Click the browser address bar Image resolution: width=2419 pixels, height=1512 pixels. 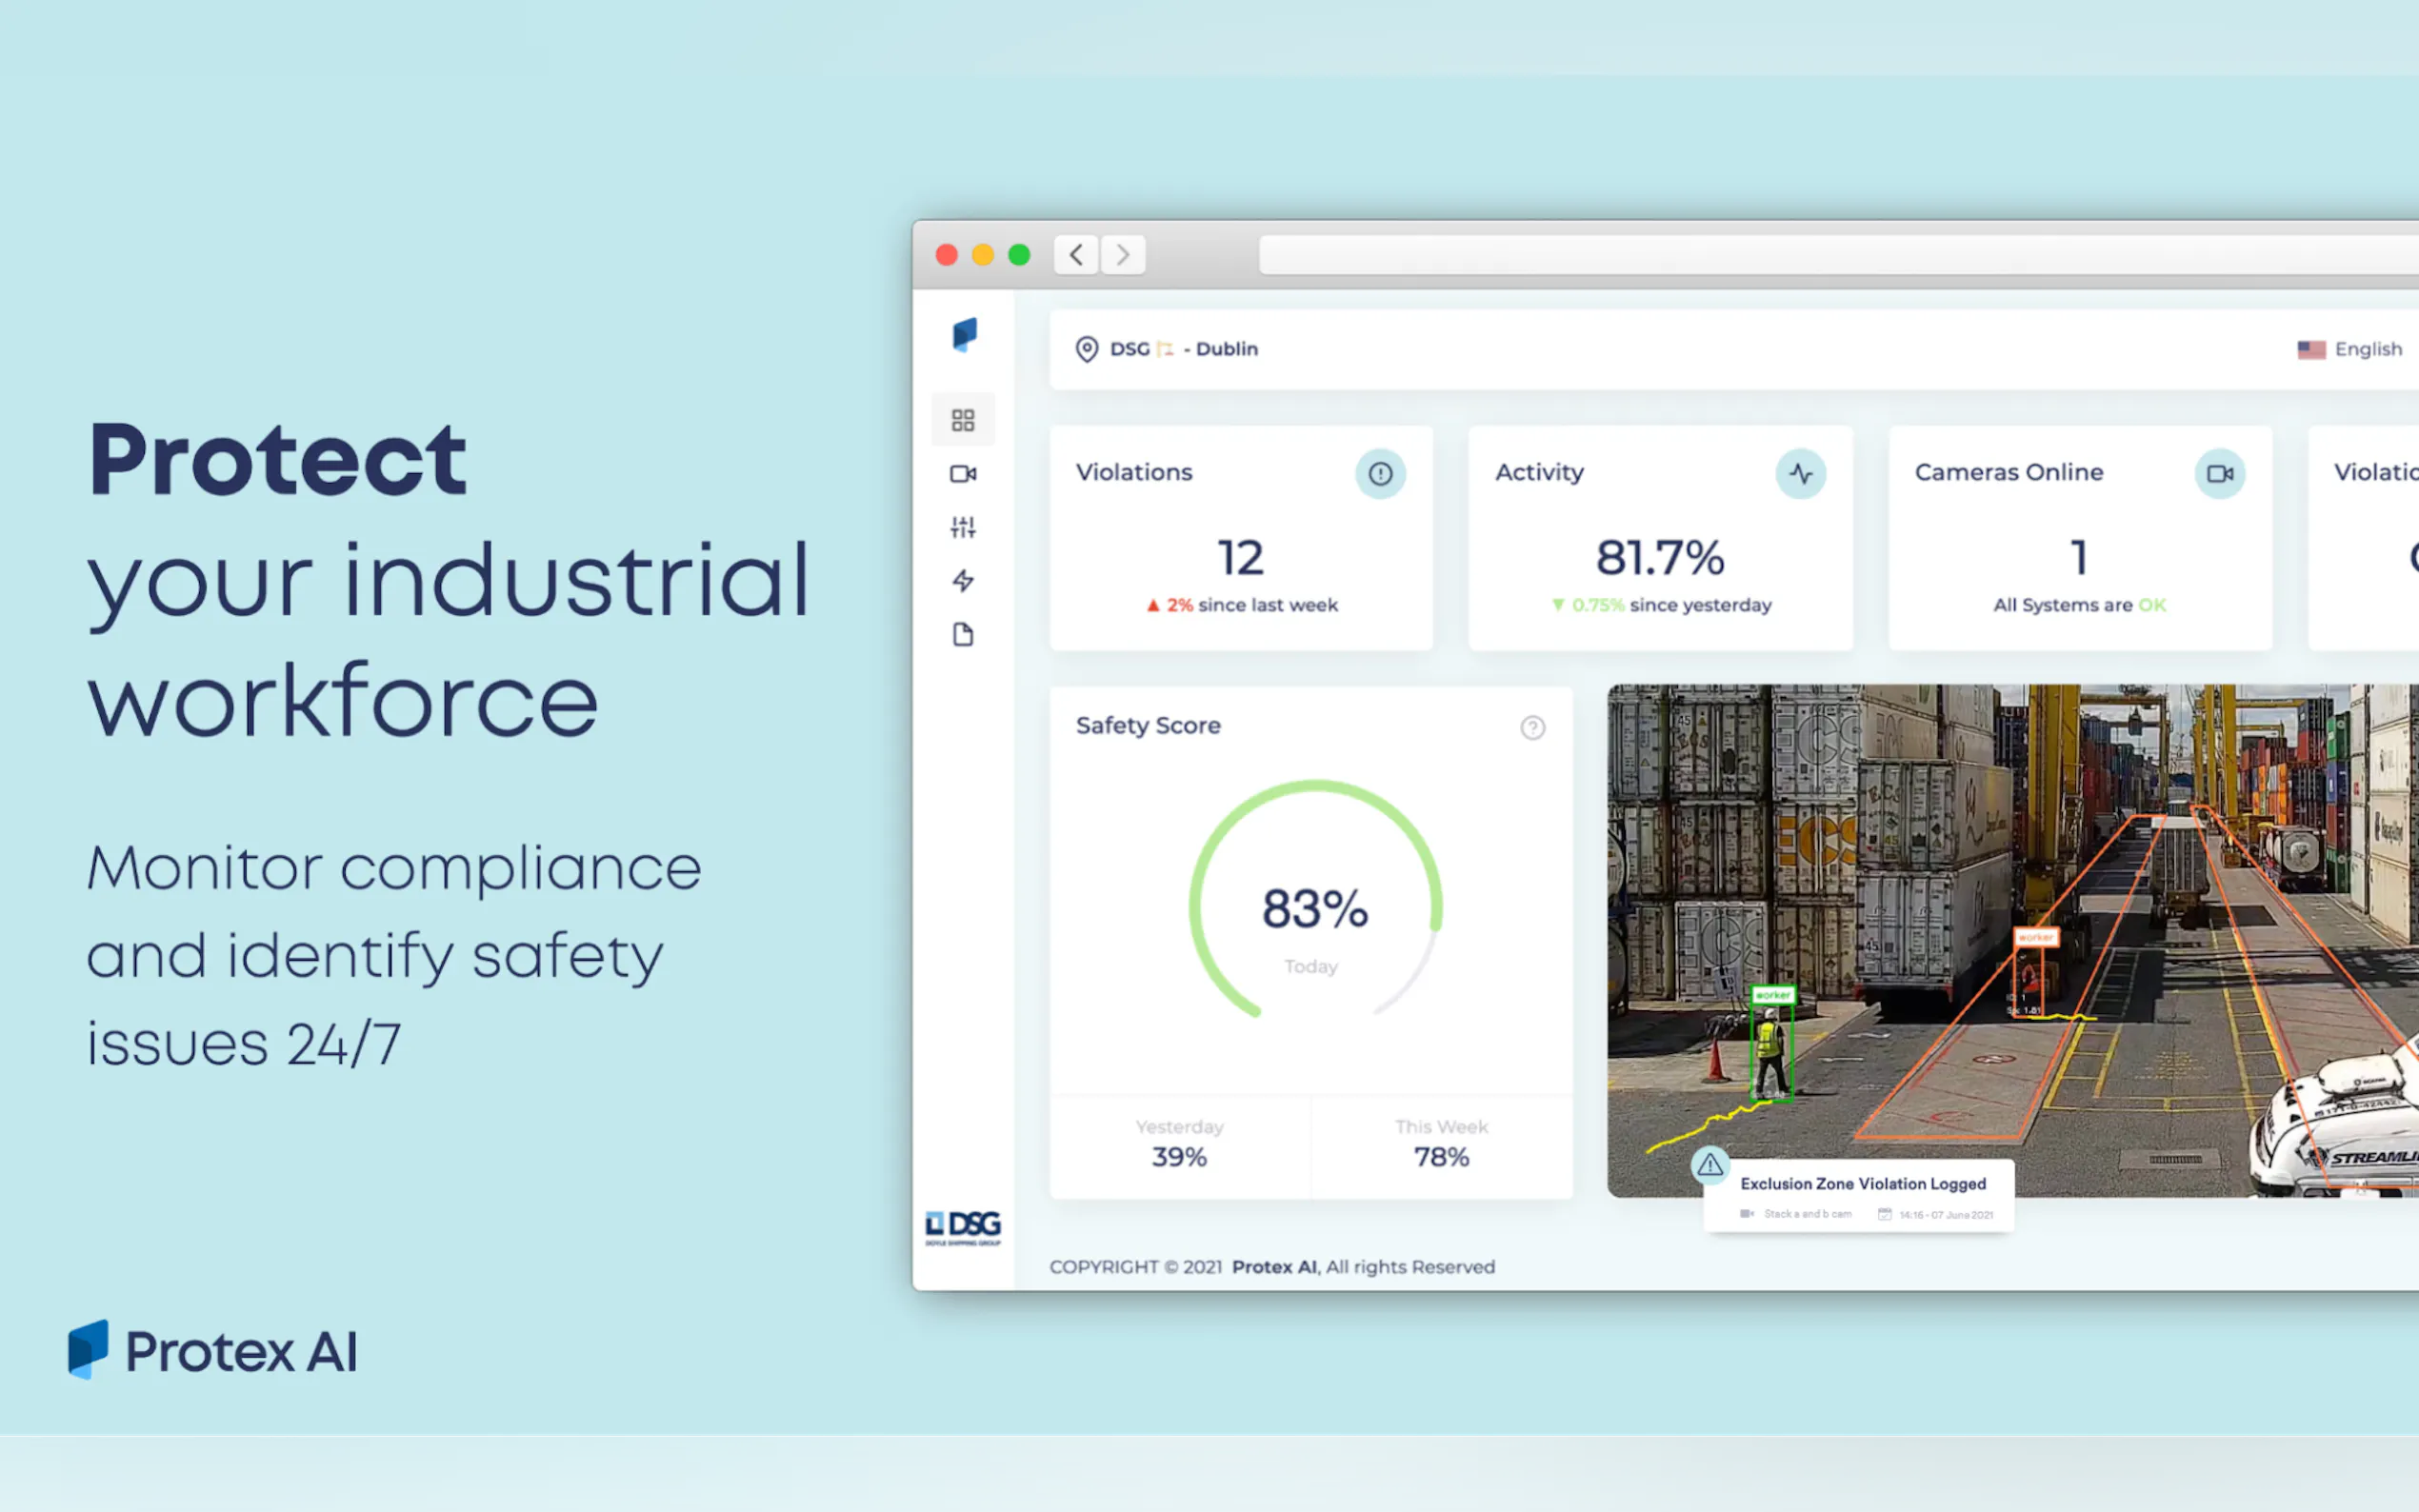coord(1800,255)
